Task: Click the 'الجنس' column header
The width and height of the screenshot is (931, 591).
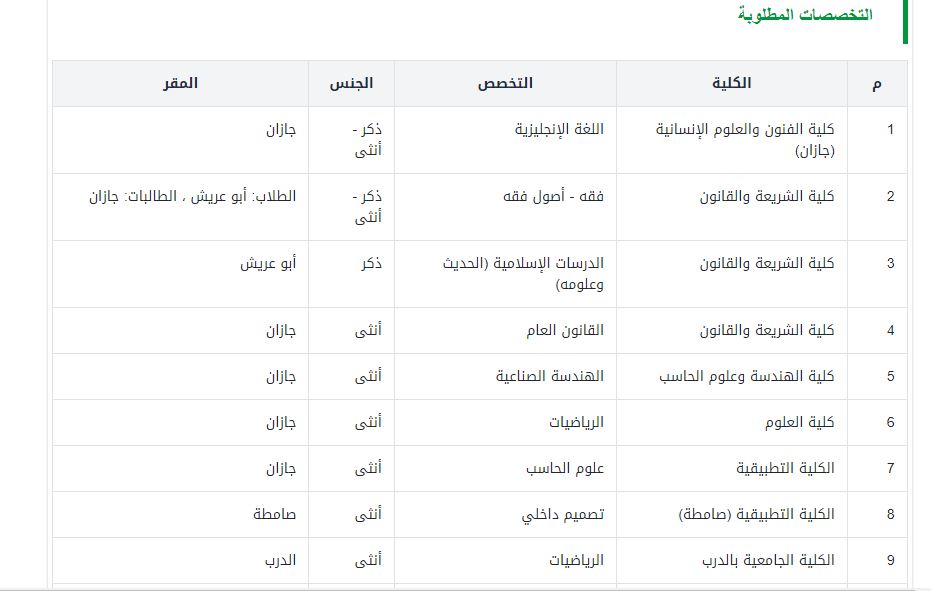Action: (351, 84)
